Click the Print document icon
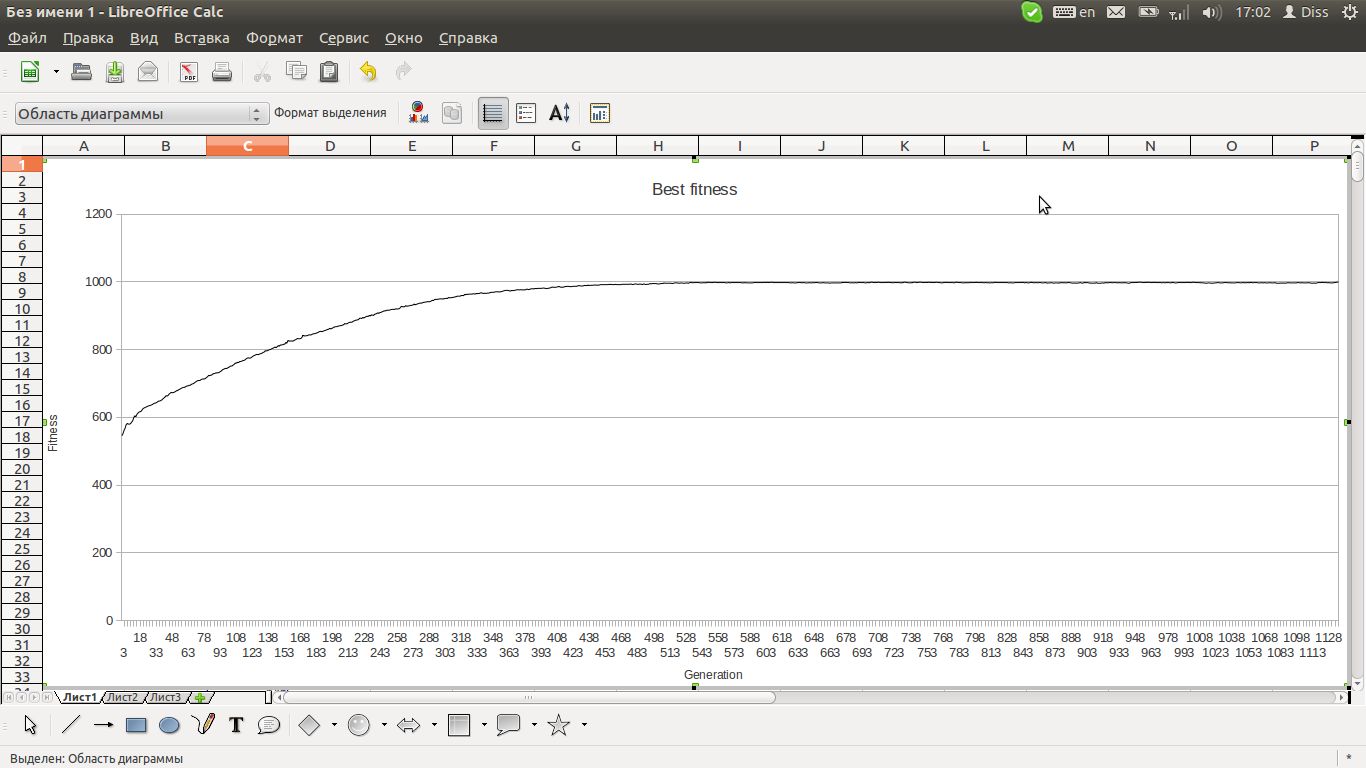Screen dimensions: 1366x768 pos(222,72)
